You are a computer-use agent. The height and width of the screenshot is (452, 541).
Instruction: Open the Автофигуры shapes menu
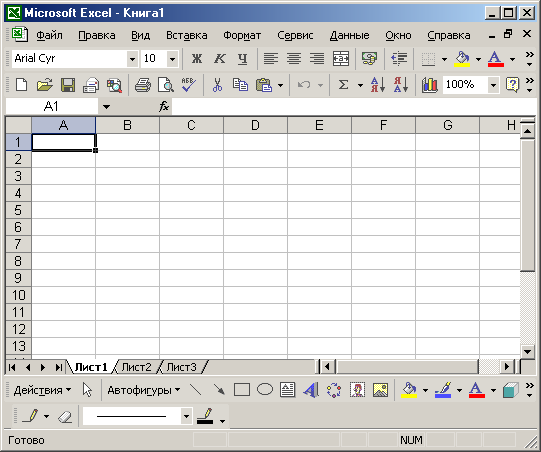144,390
